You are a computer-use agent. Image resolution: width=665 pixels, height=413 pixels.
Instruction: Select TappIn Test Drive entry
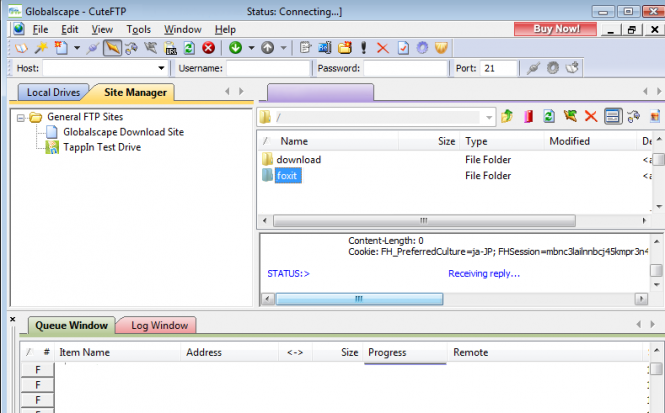[x=102, y=147]
